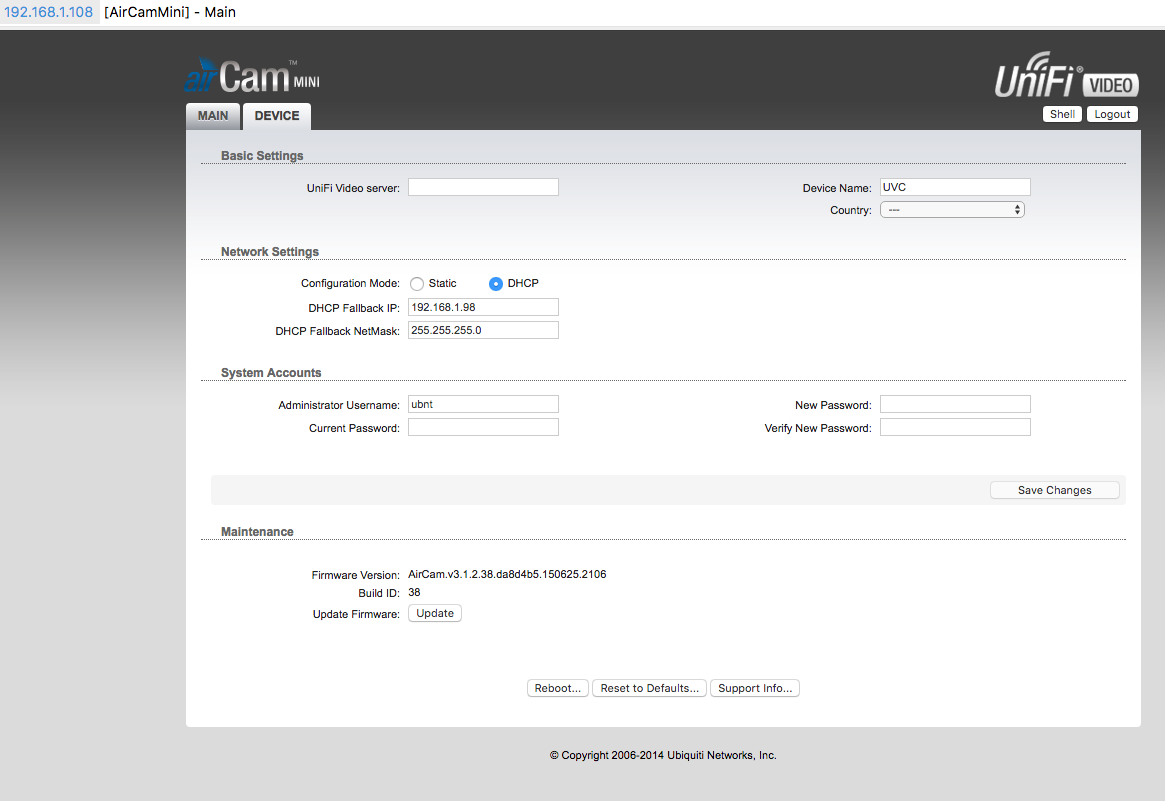Focus the UniFi Video server field
The width and height of the screenshot is (1165, 801).
483,187
